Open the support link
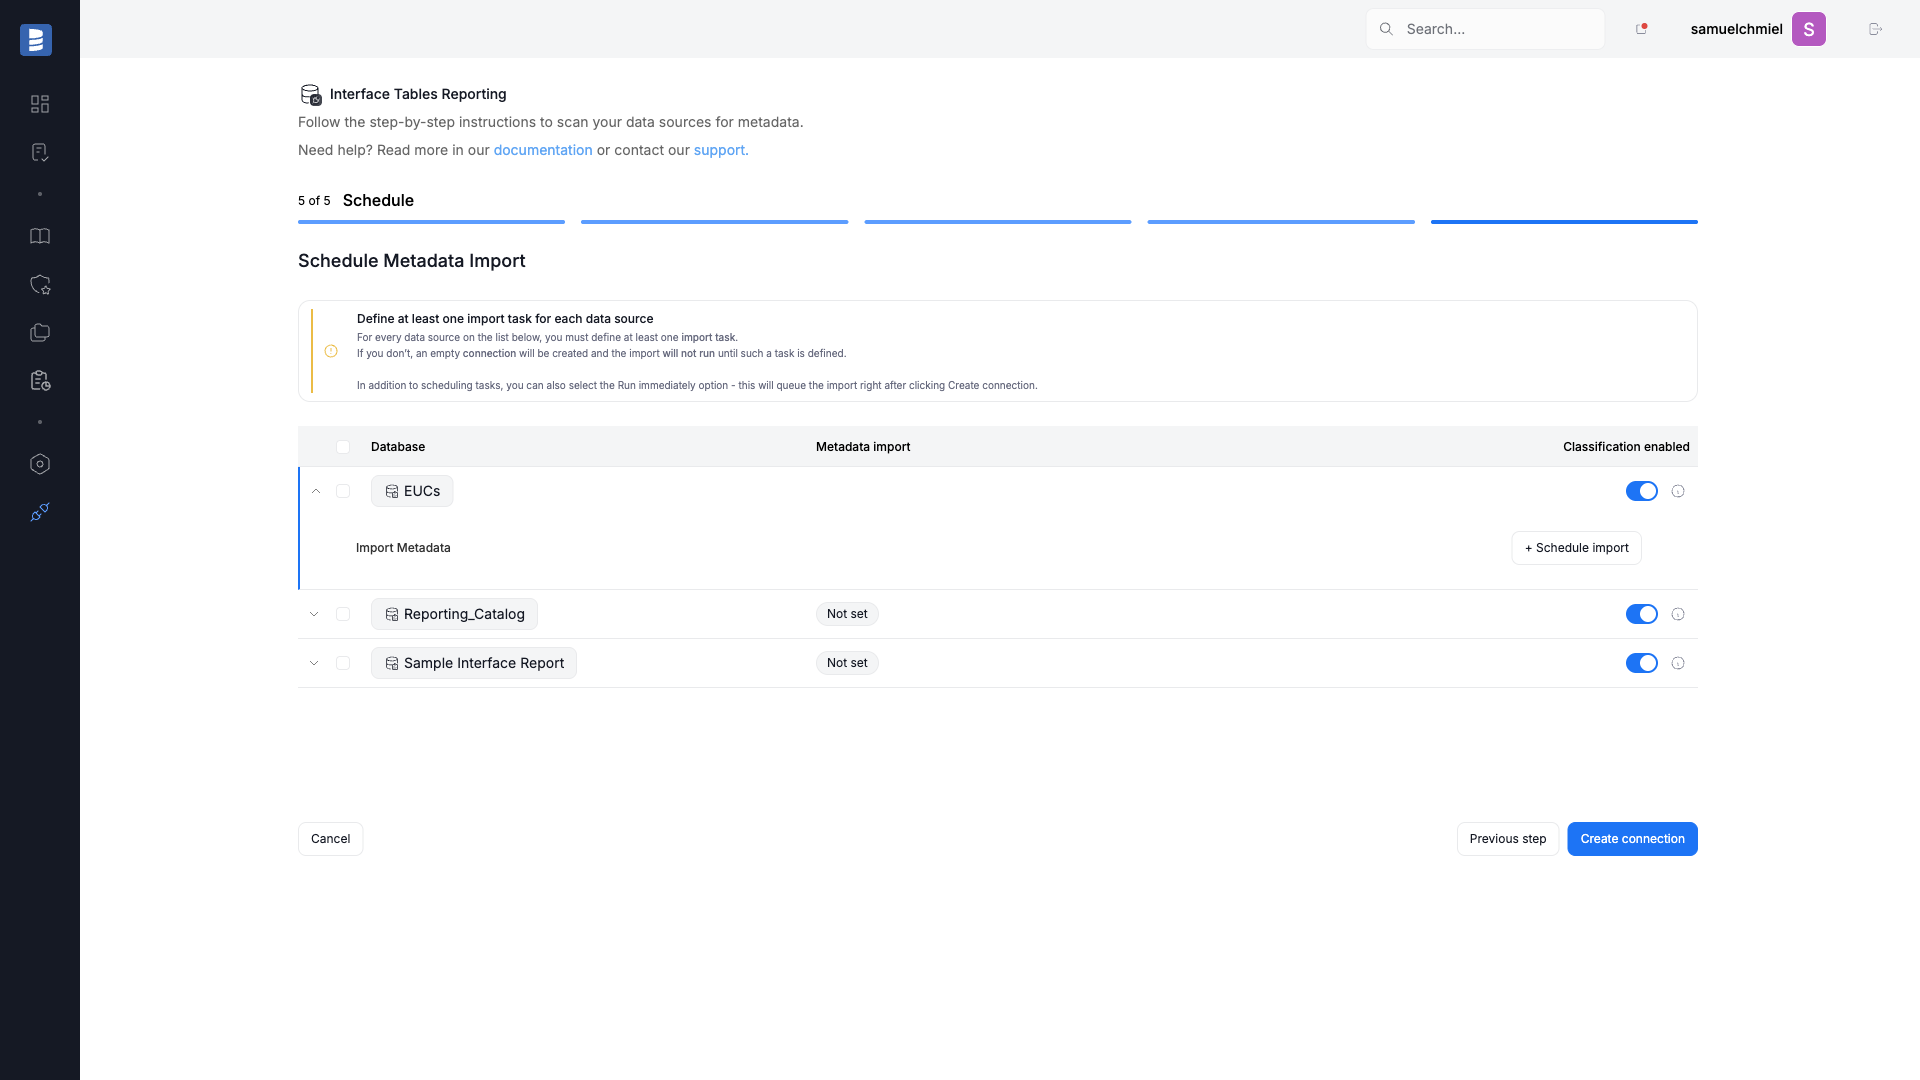The image size is (1920, 1080). click(x=719, y=150)
